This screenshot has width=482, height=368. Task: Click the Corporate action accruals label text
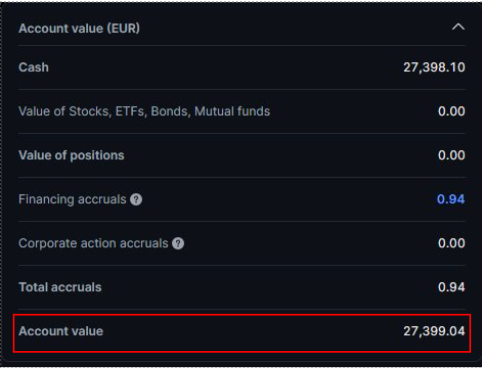tap(93, 243)
